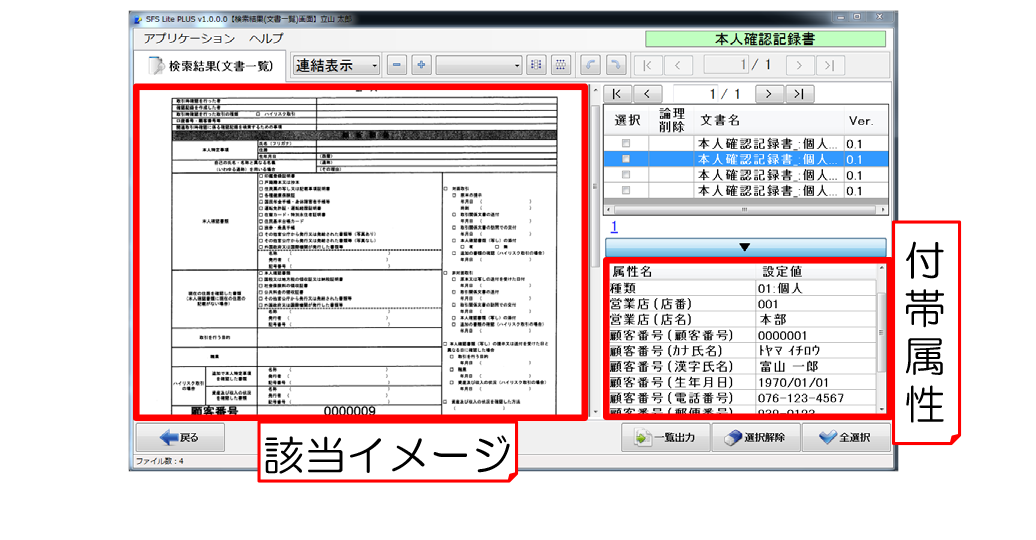
Task: Click left arrow of document list scrollbar
Action: point(609,210)
